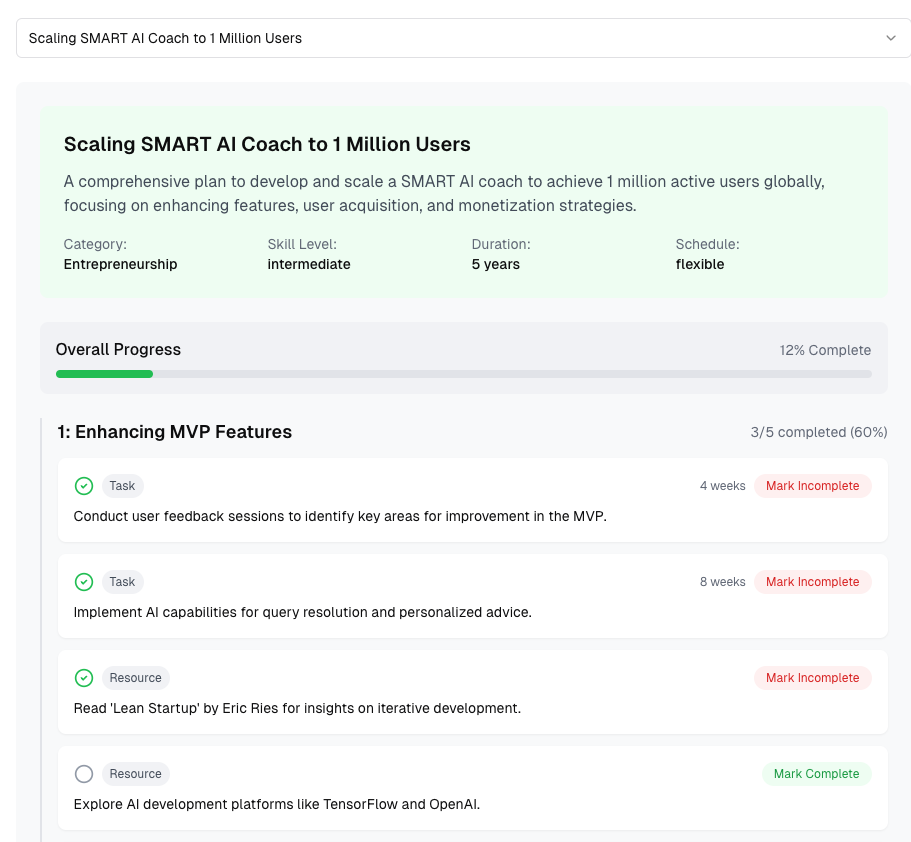Click the '12% Complete' progress label
911x842 pixels.
click(x=825, y=350)
